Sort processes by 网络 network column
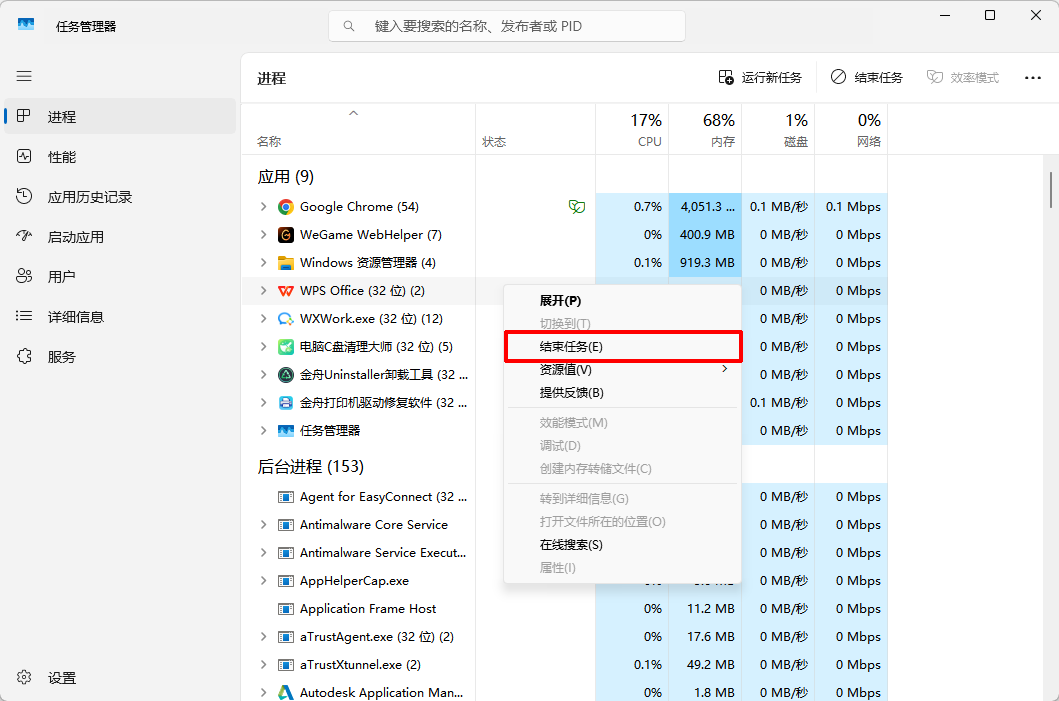The image size is (1059, 701). (851, 130)
